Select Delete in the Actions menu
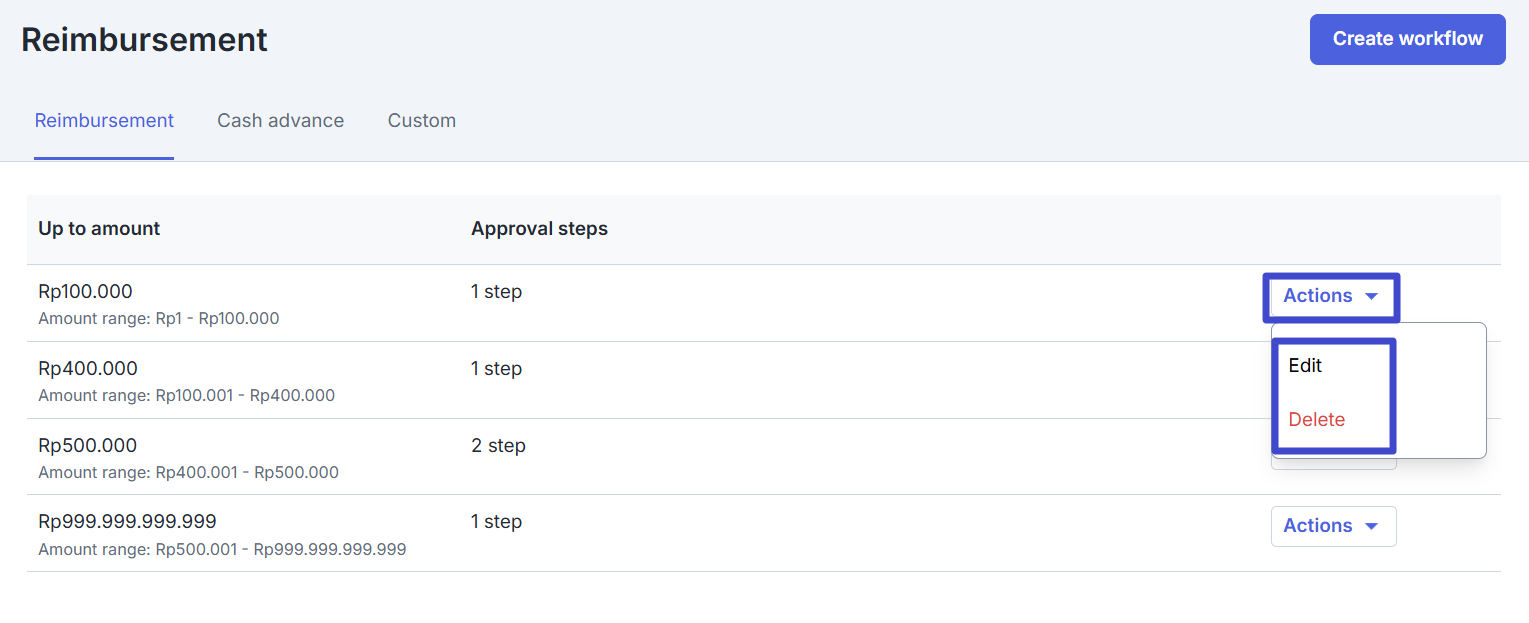1529x623 pixels. [x=1316, y=420]
